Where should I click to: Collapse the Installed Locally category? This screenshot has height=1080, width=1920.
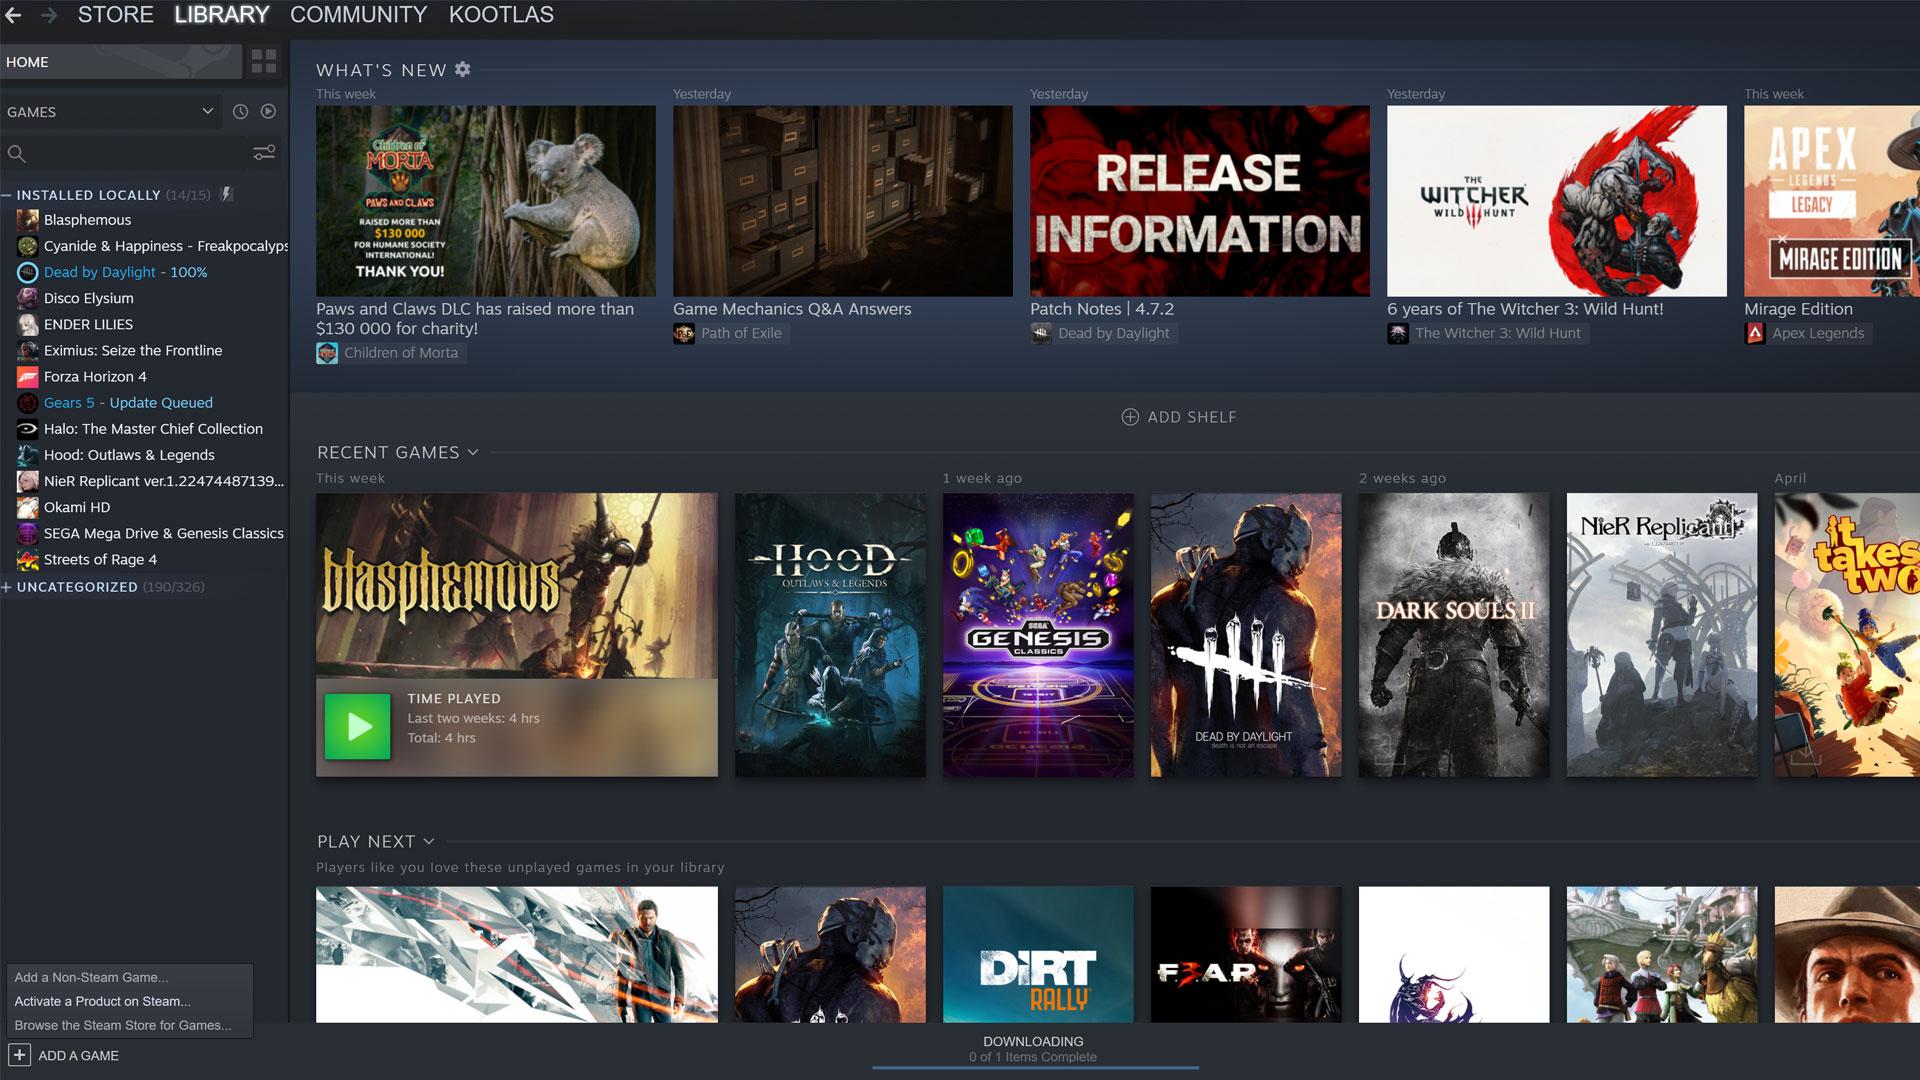pyautogui.click(x=6, y=195)
